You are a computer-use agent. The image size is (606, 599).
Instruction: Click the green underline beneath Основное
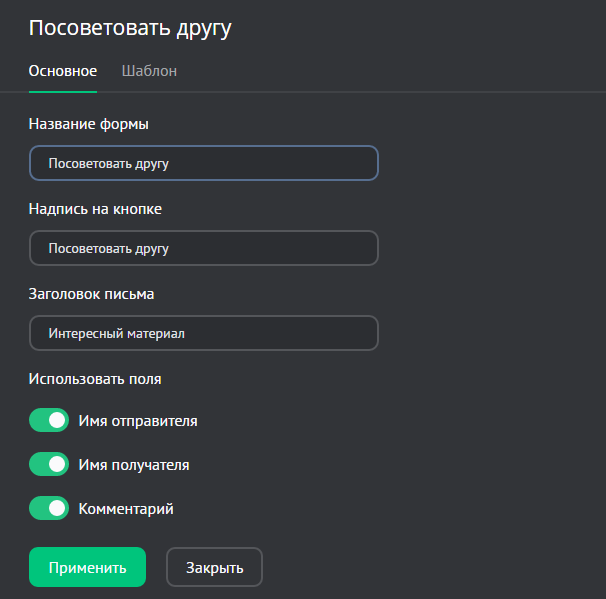(63, 91)
